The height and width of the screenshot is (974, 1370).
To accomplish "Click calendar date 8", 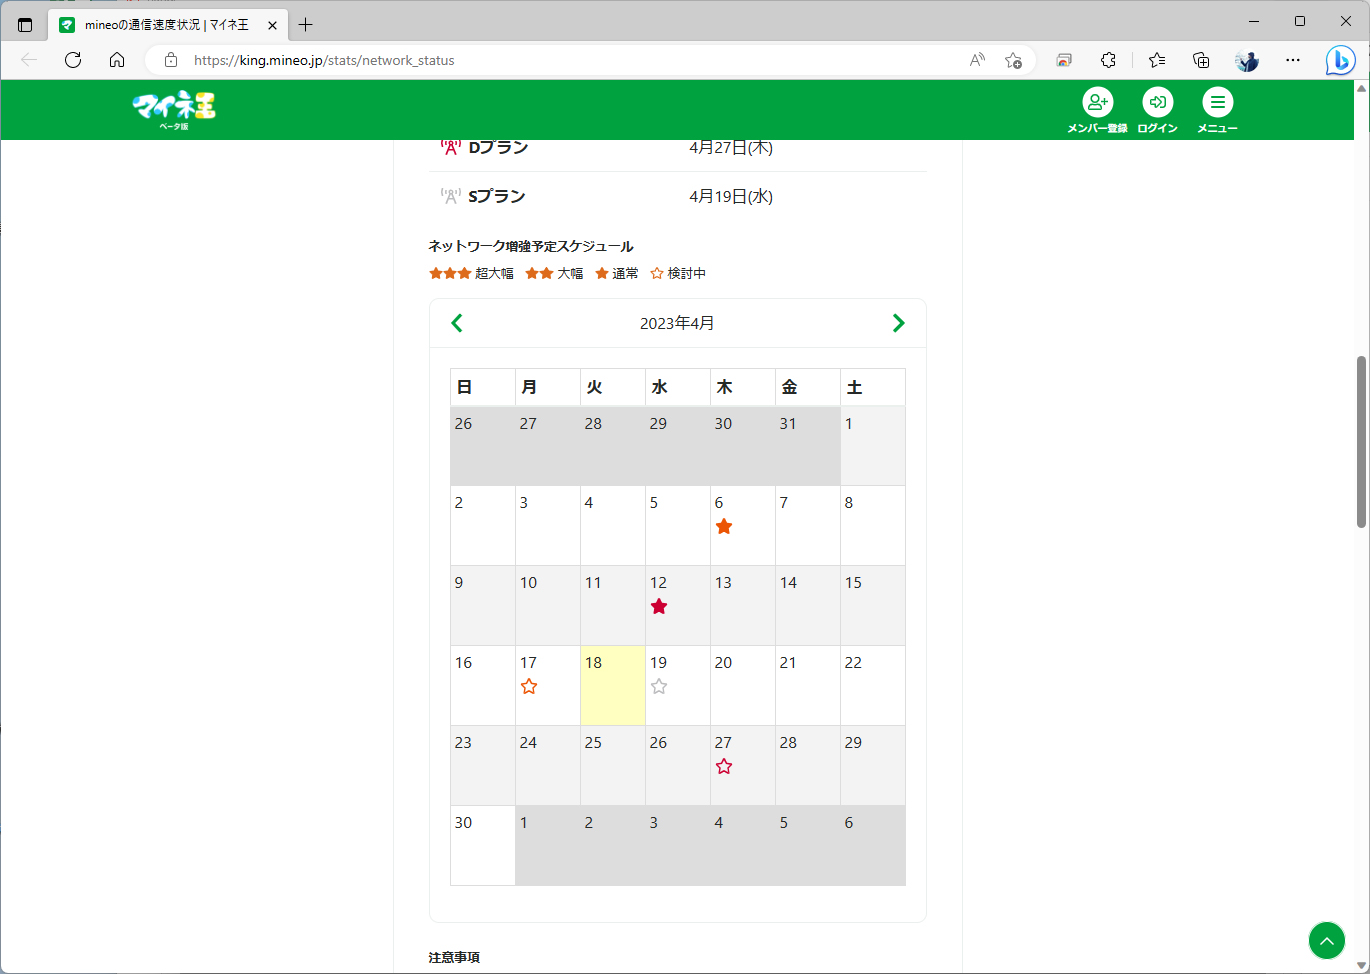I will (x=849, y=502).
